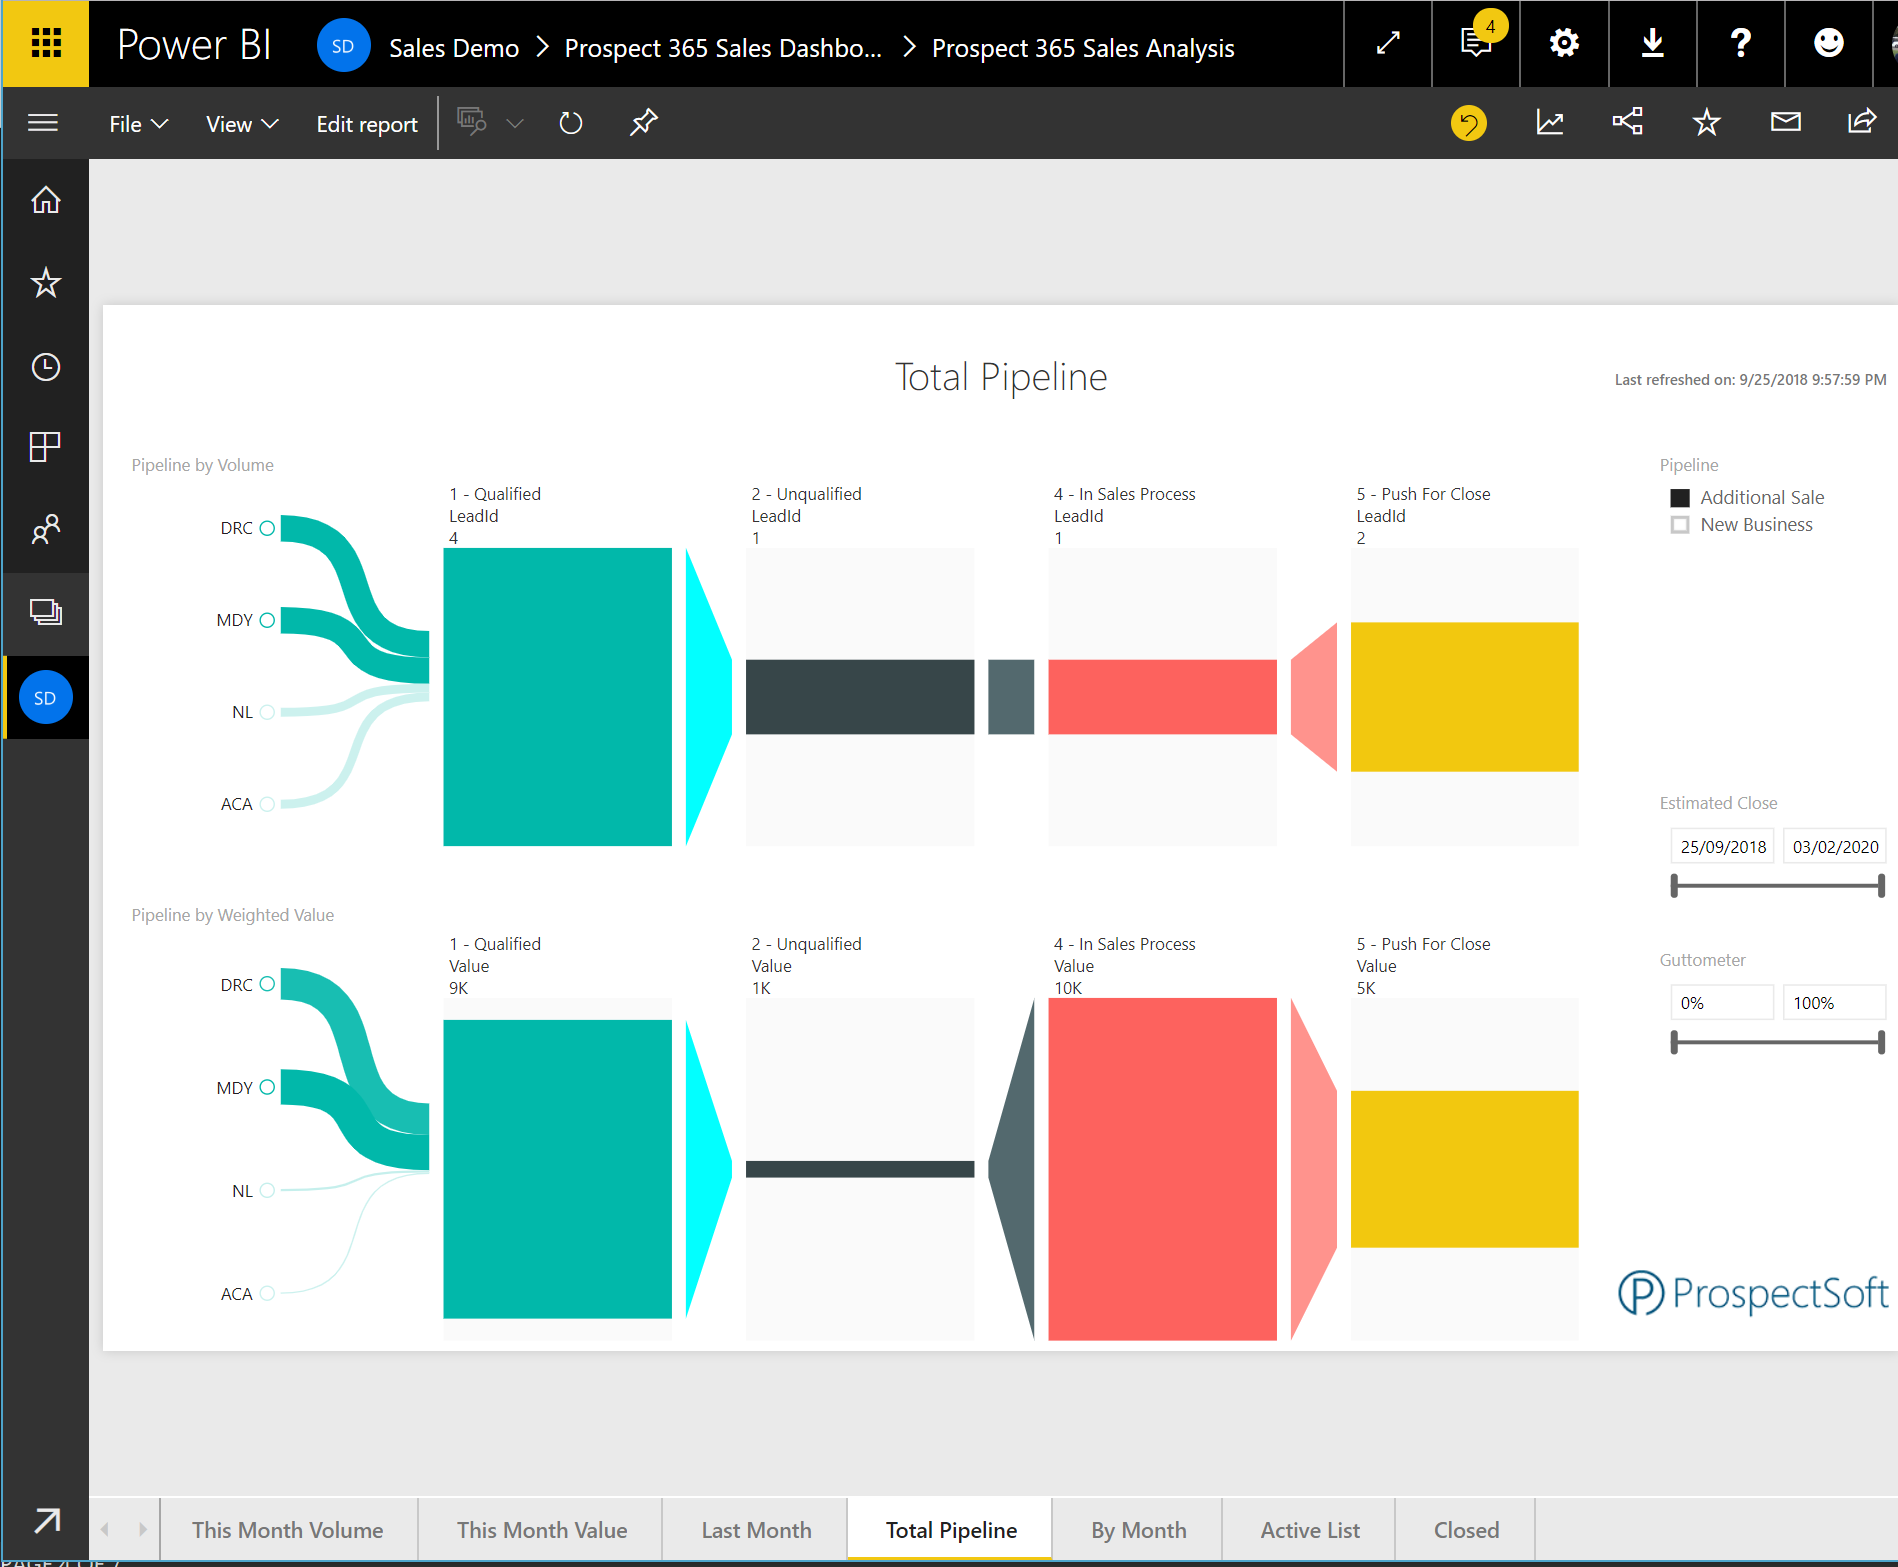Uncheck the Additional Sale pipeline filter

(x=1679, y=497)
